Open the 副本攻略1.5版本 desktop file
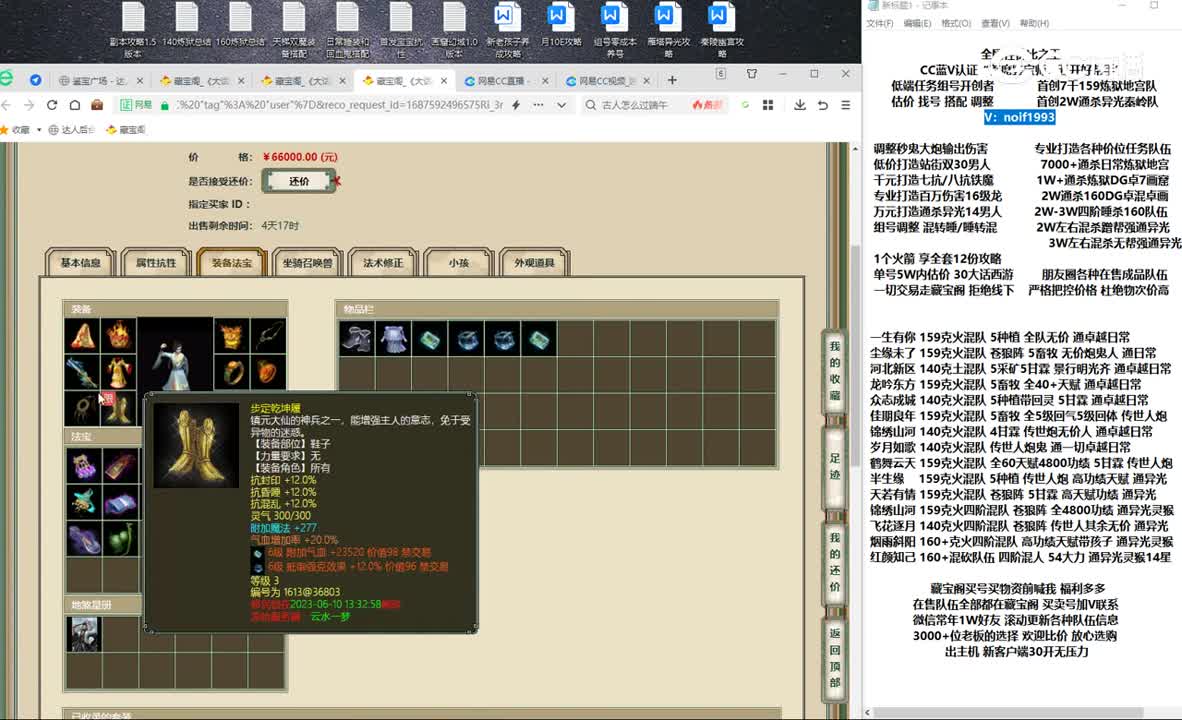Screen dimensions: 1182x720 click(x=133, y=29)
